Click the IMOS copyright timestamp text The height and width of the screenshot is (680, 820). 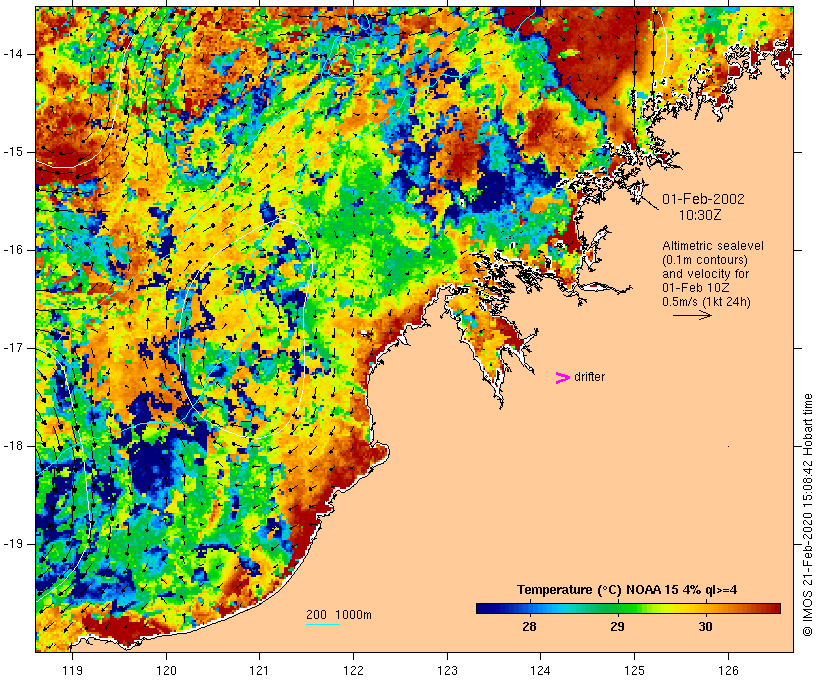pos(808,515)
